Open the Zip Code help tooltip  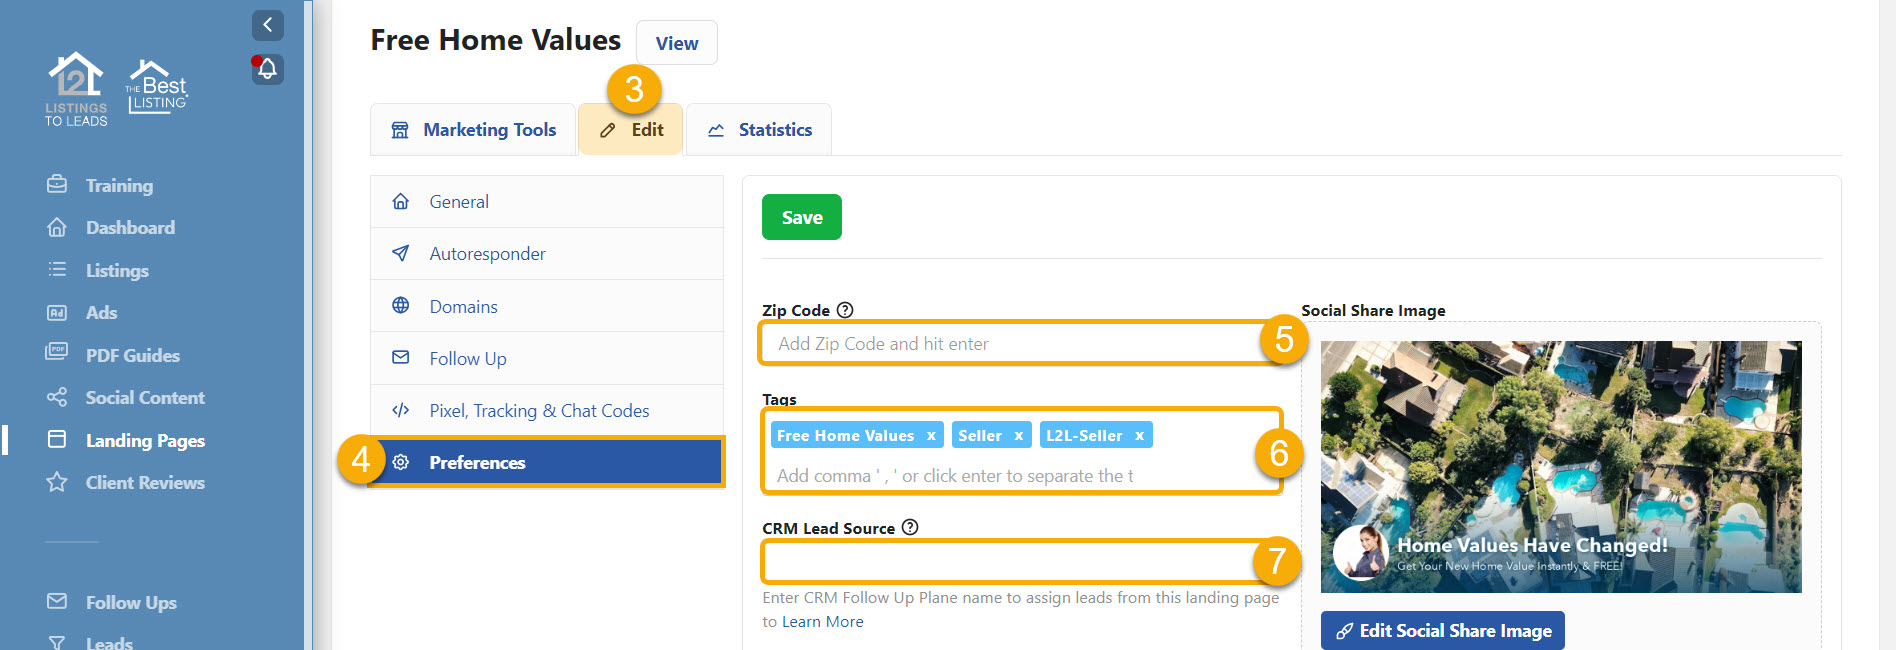coord(845,310)
